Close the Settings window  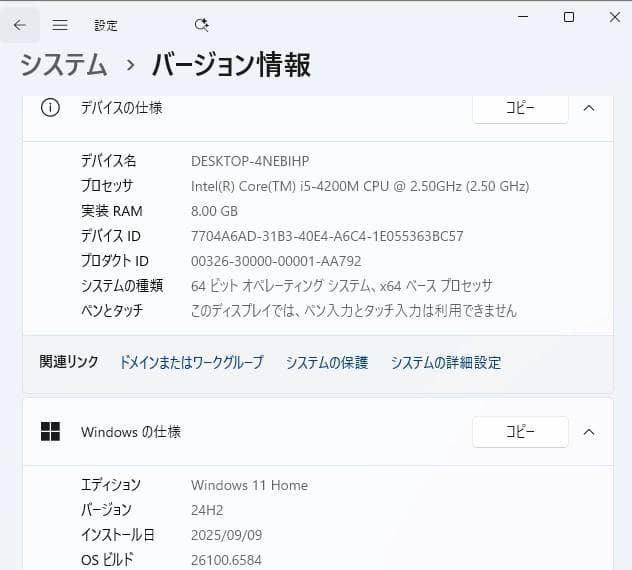614,17
